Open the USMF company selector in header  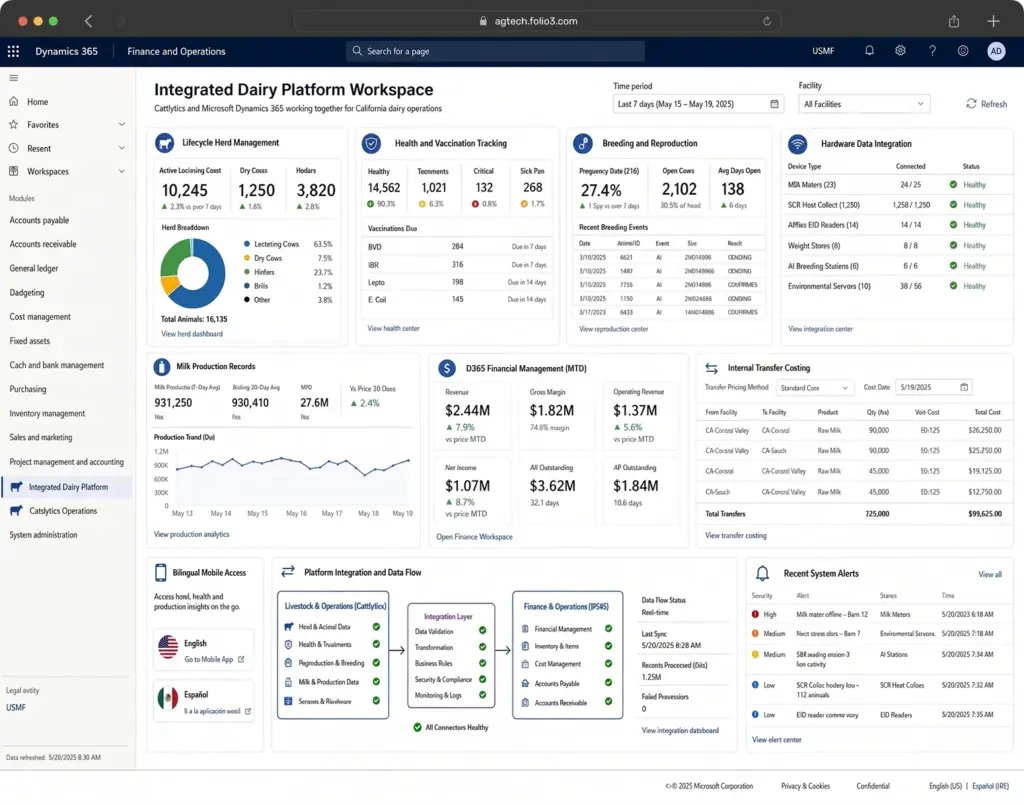coord(823,51)
